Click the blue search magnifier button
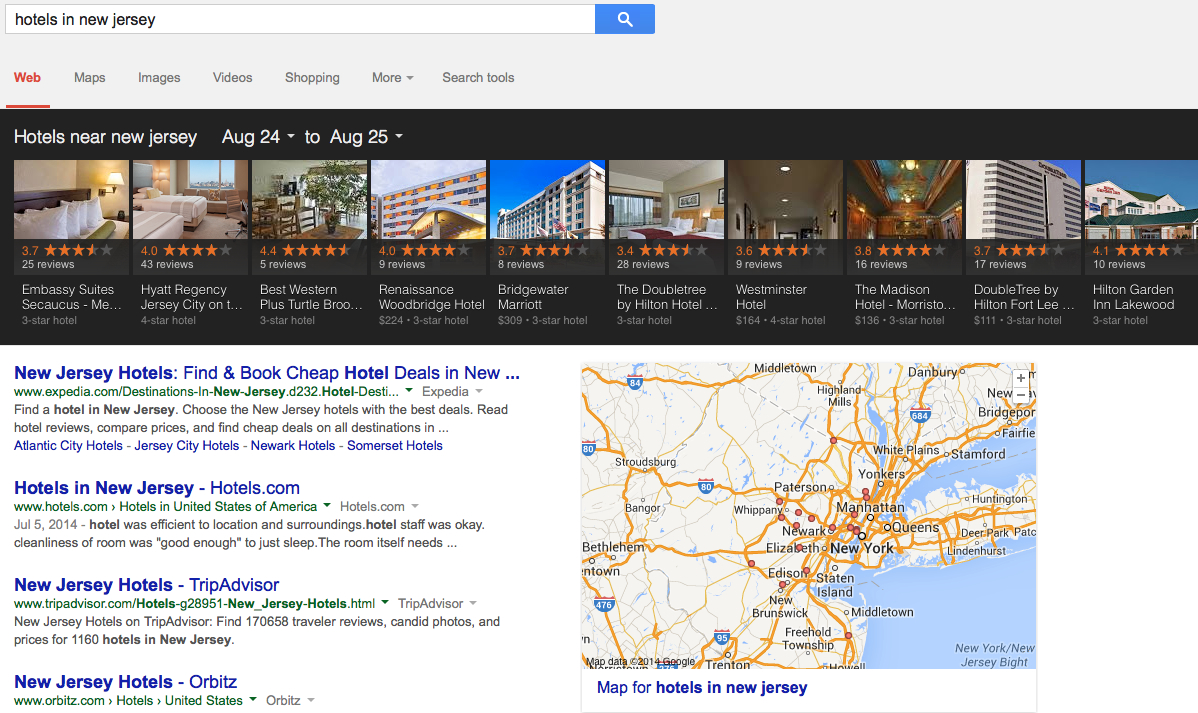The height and width of the screenshot is (713, 1198). [624, 19]
